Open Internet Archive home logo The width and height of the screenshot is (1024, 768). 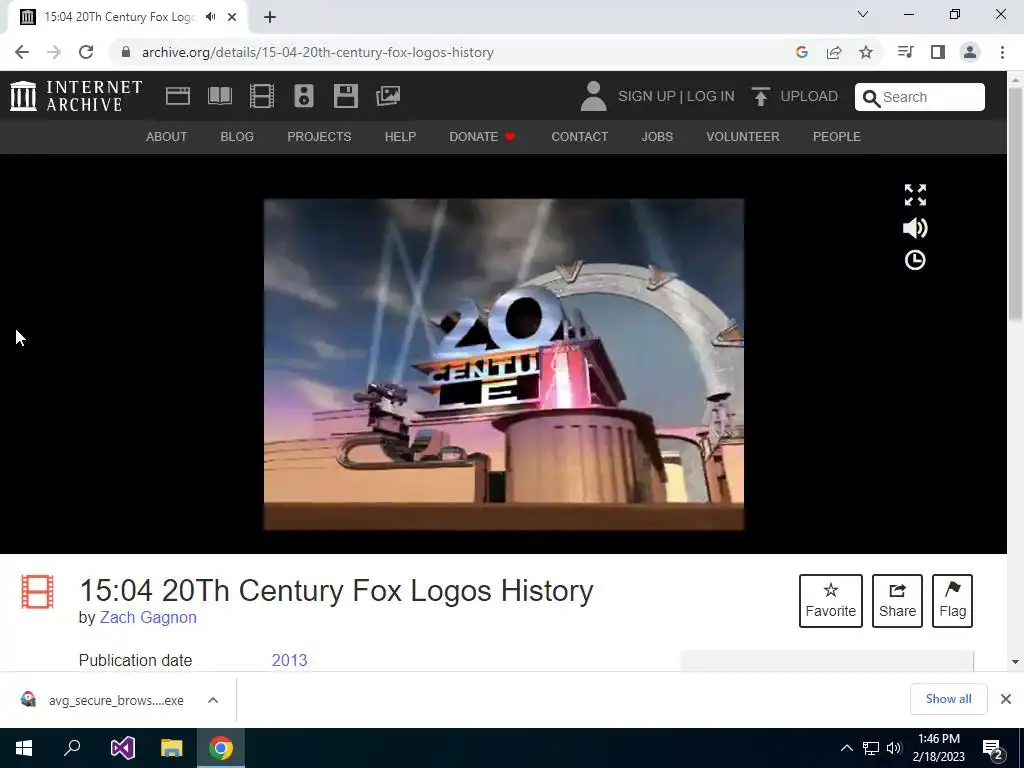coord(76,96)
